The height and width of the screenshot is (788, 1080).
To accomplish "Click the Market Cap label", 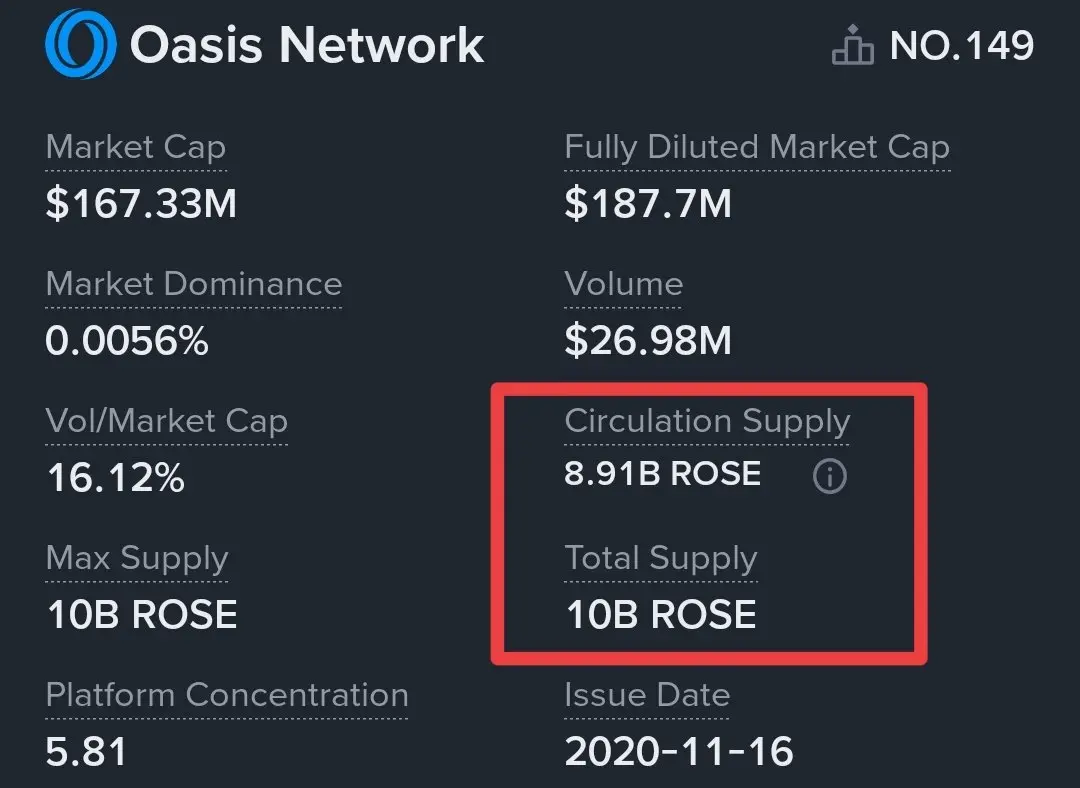I will (x=136, y=147).
